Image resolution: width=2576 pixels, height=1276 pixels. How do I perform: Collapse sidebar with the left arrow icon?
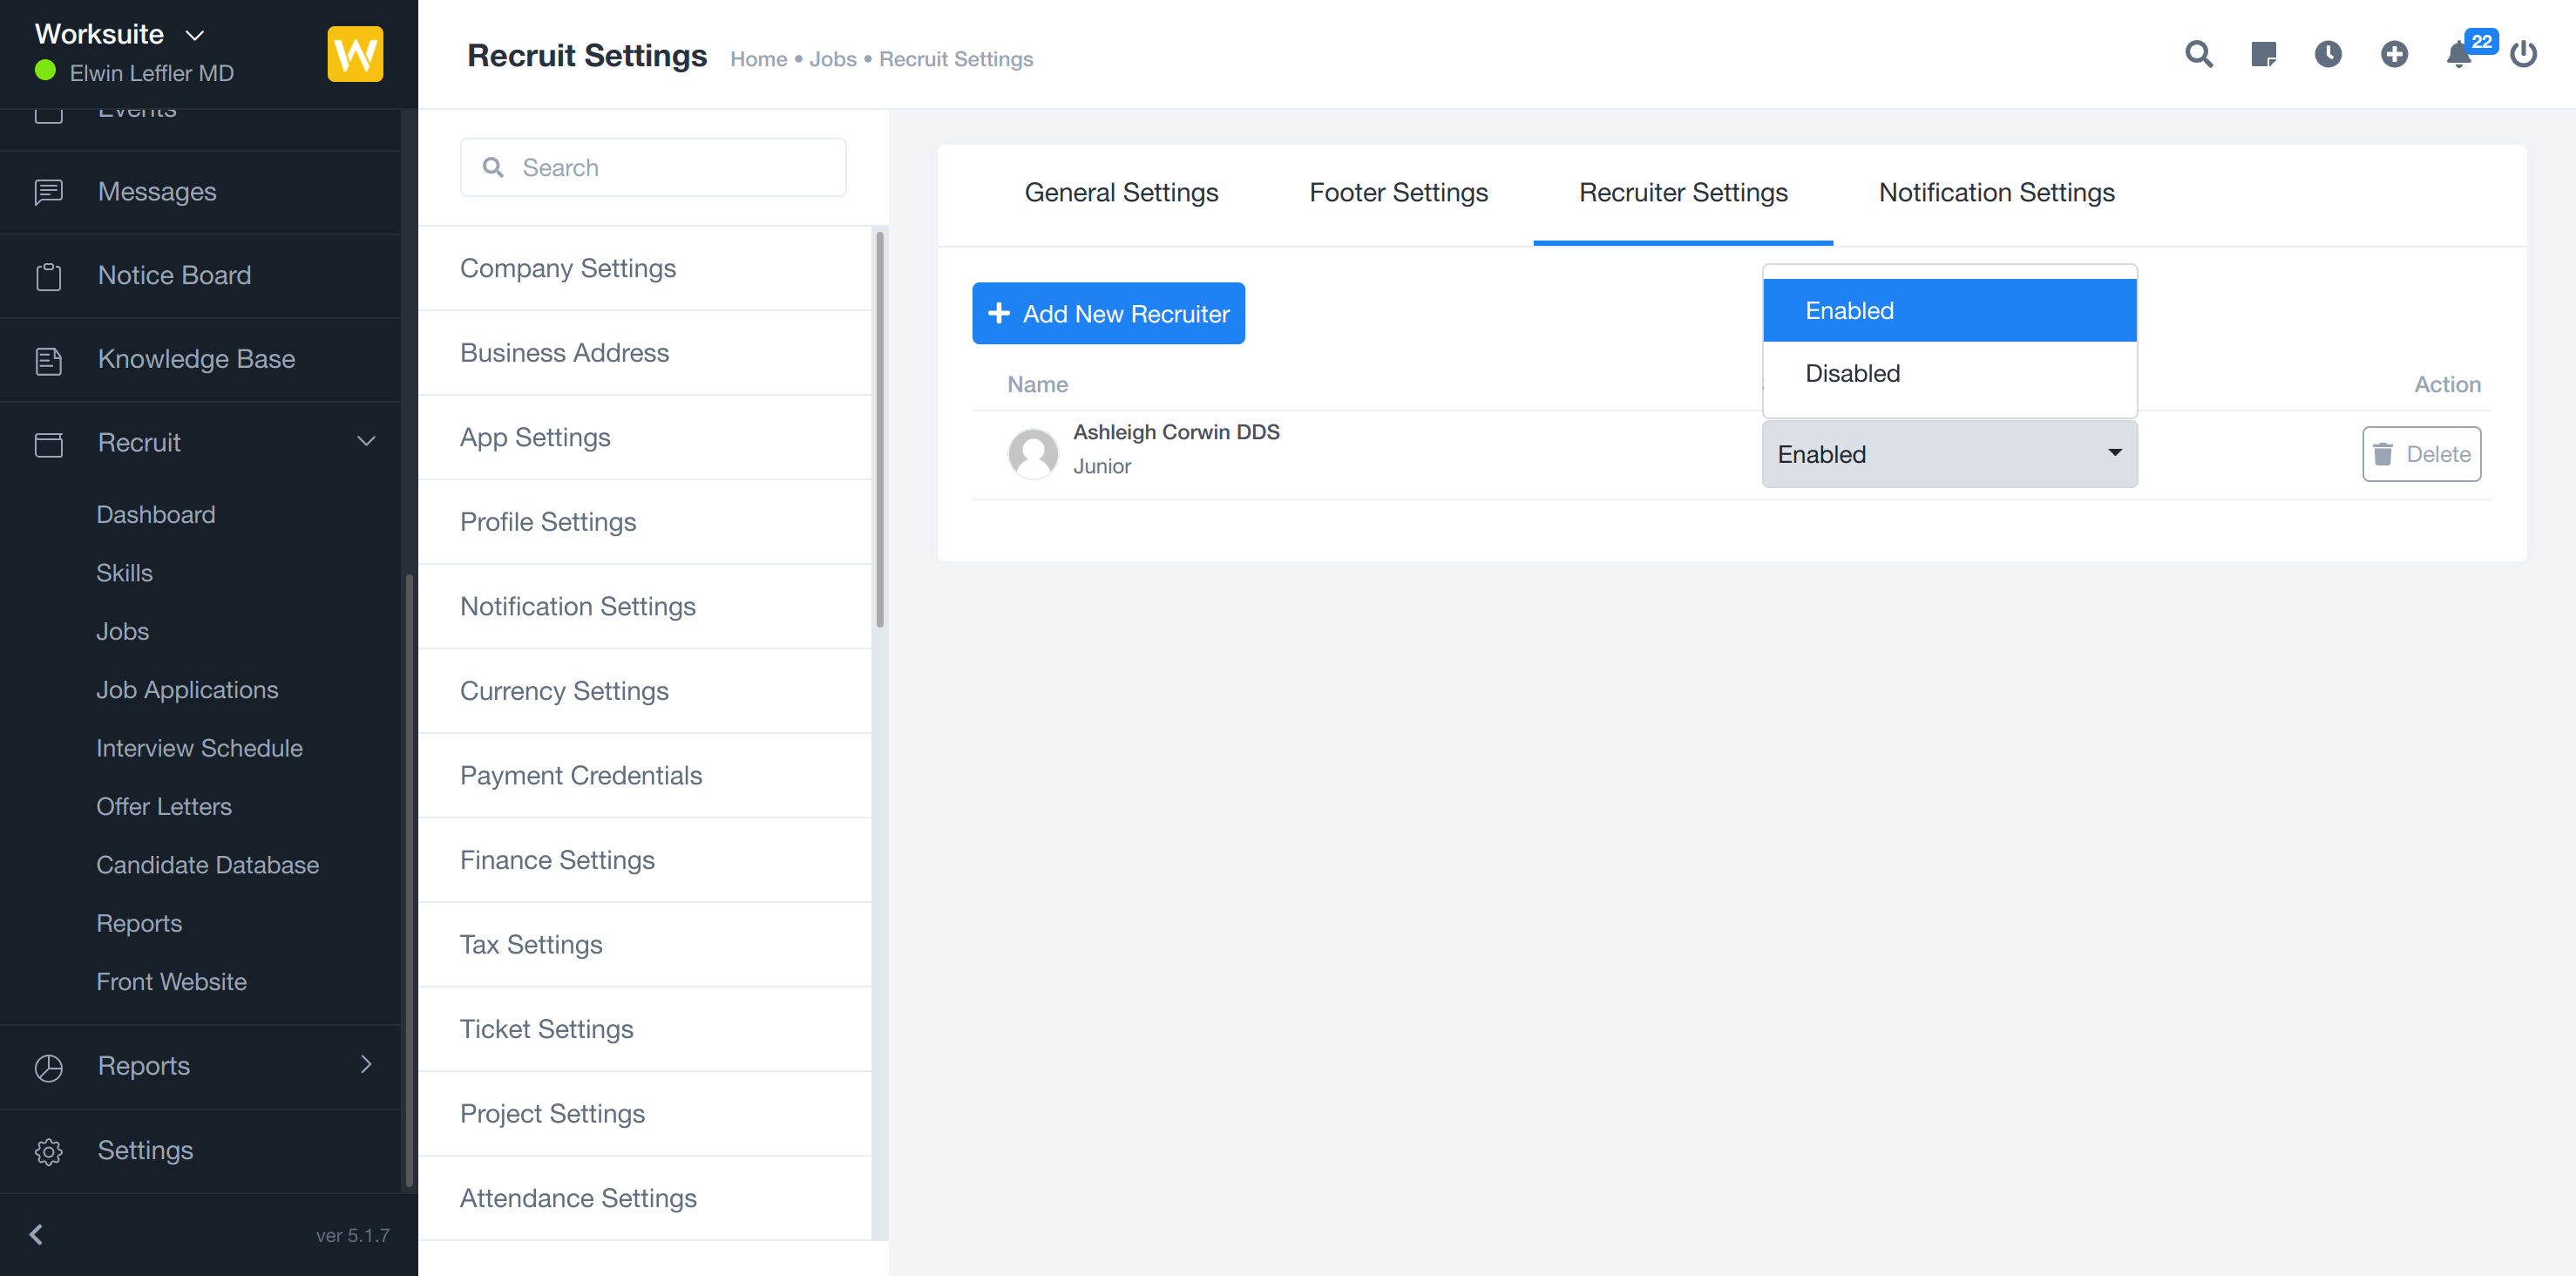click(x=37, y=1234)
